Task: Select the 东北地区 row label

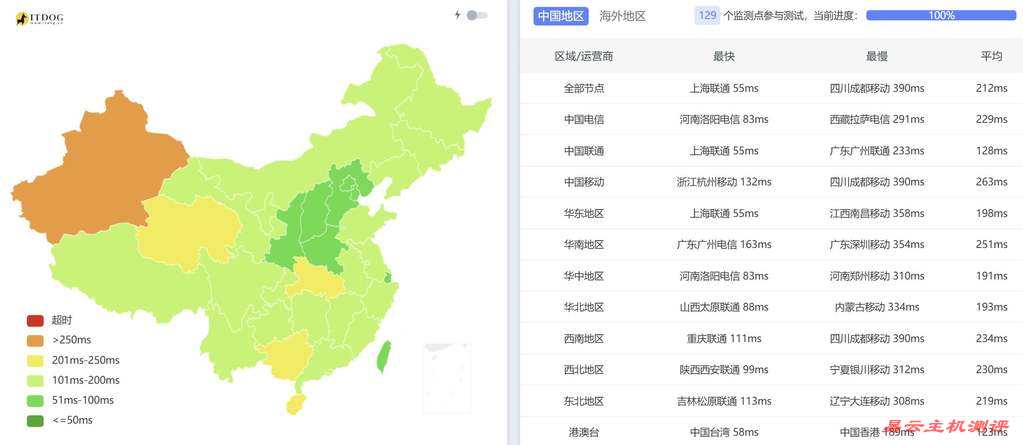Action: [584, 401]
